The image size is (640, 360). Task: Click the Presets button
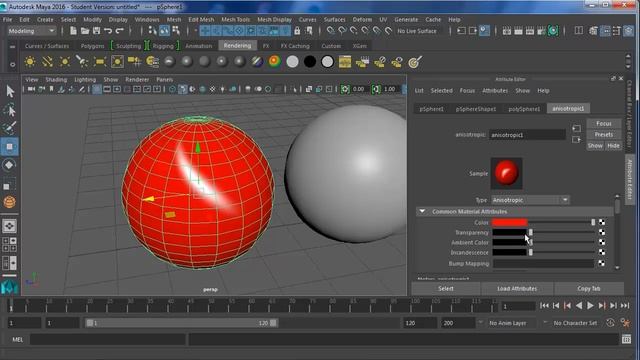click(604, 134)
